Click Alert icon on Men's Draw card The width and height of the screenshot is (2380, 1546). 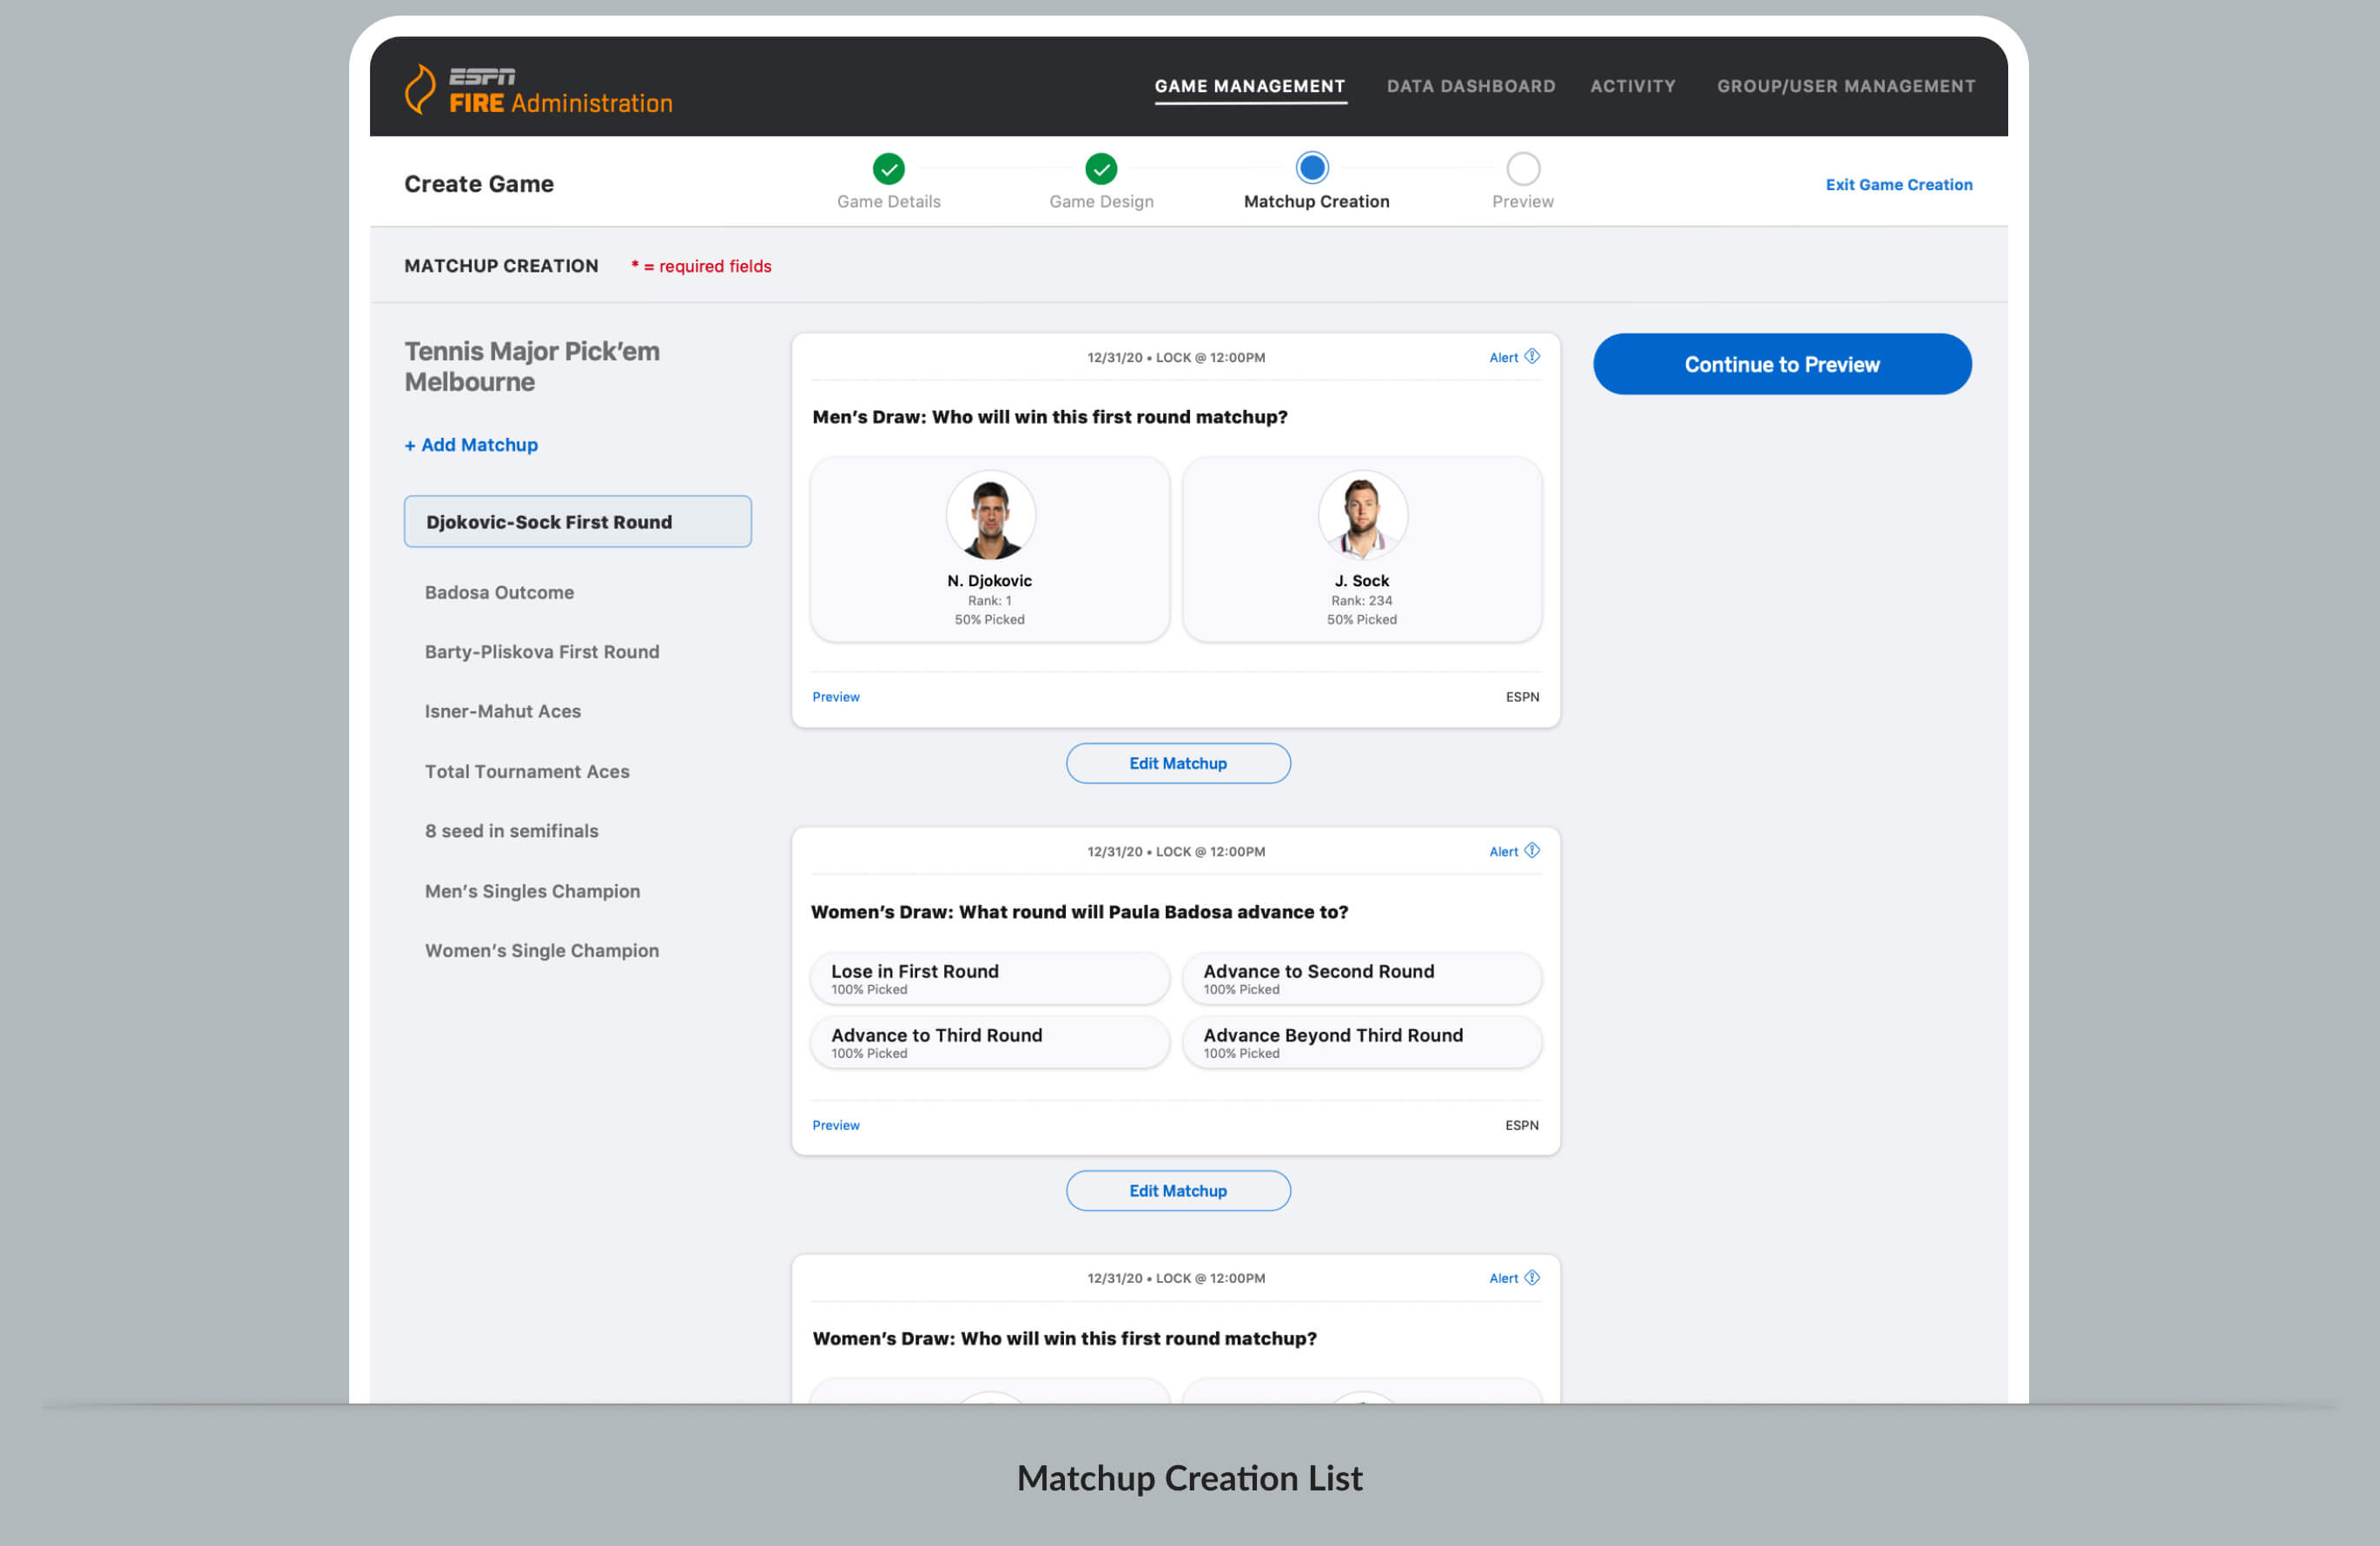(x=1531, y=357)
